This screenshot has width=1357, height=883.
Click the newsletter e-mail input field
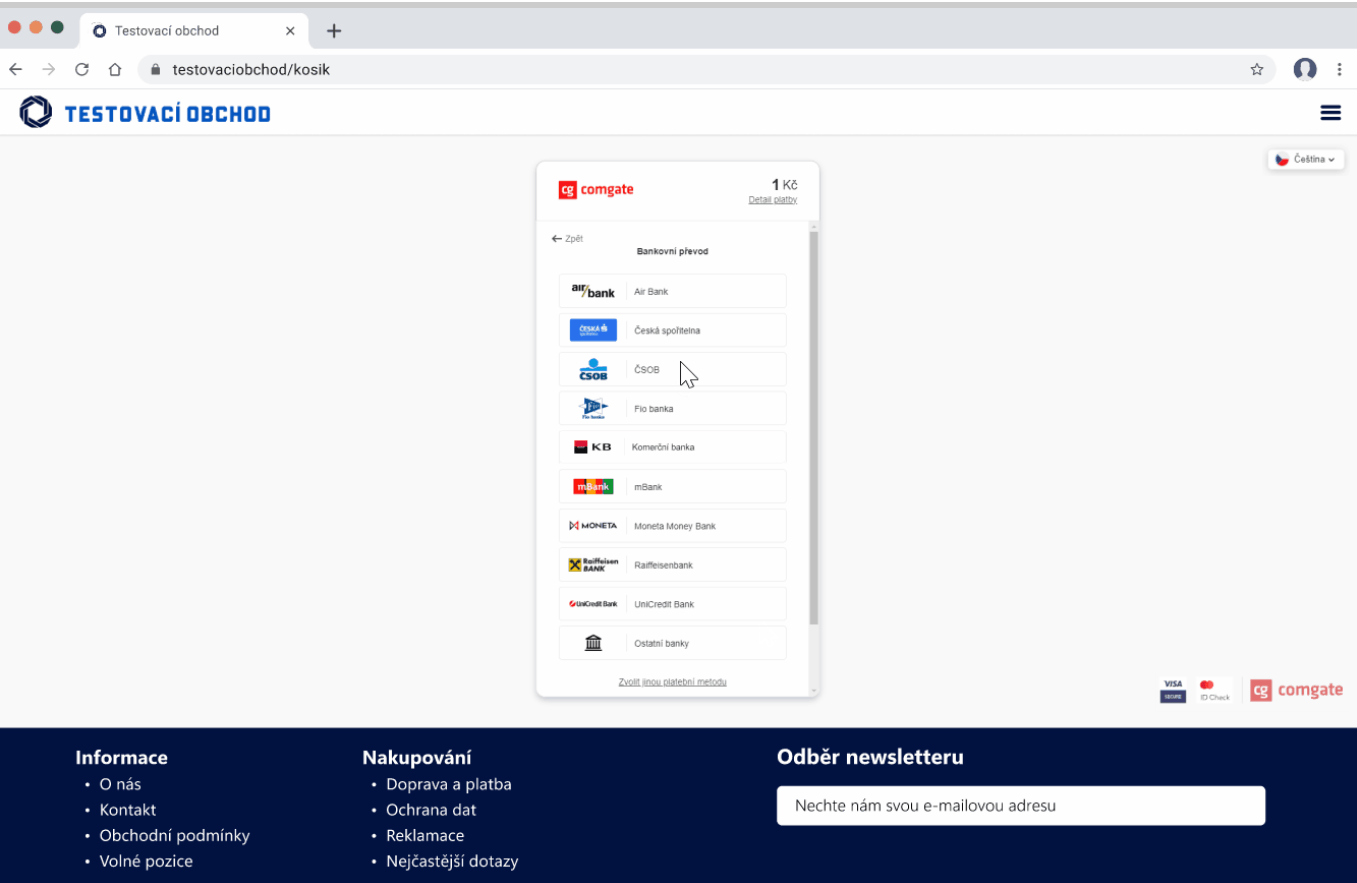tap(1021, 806)
